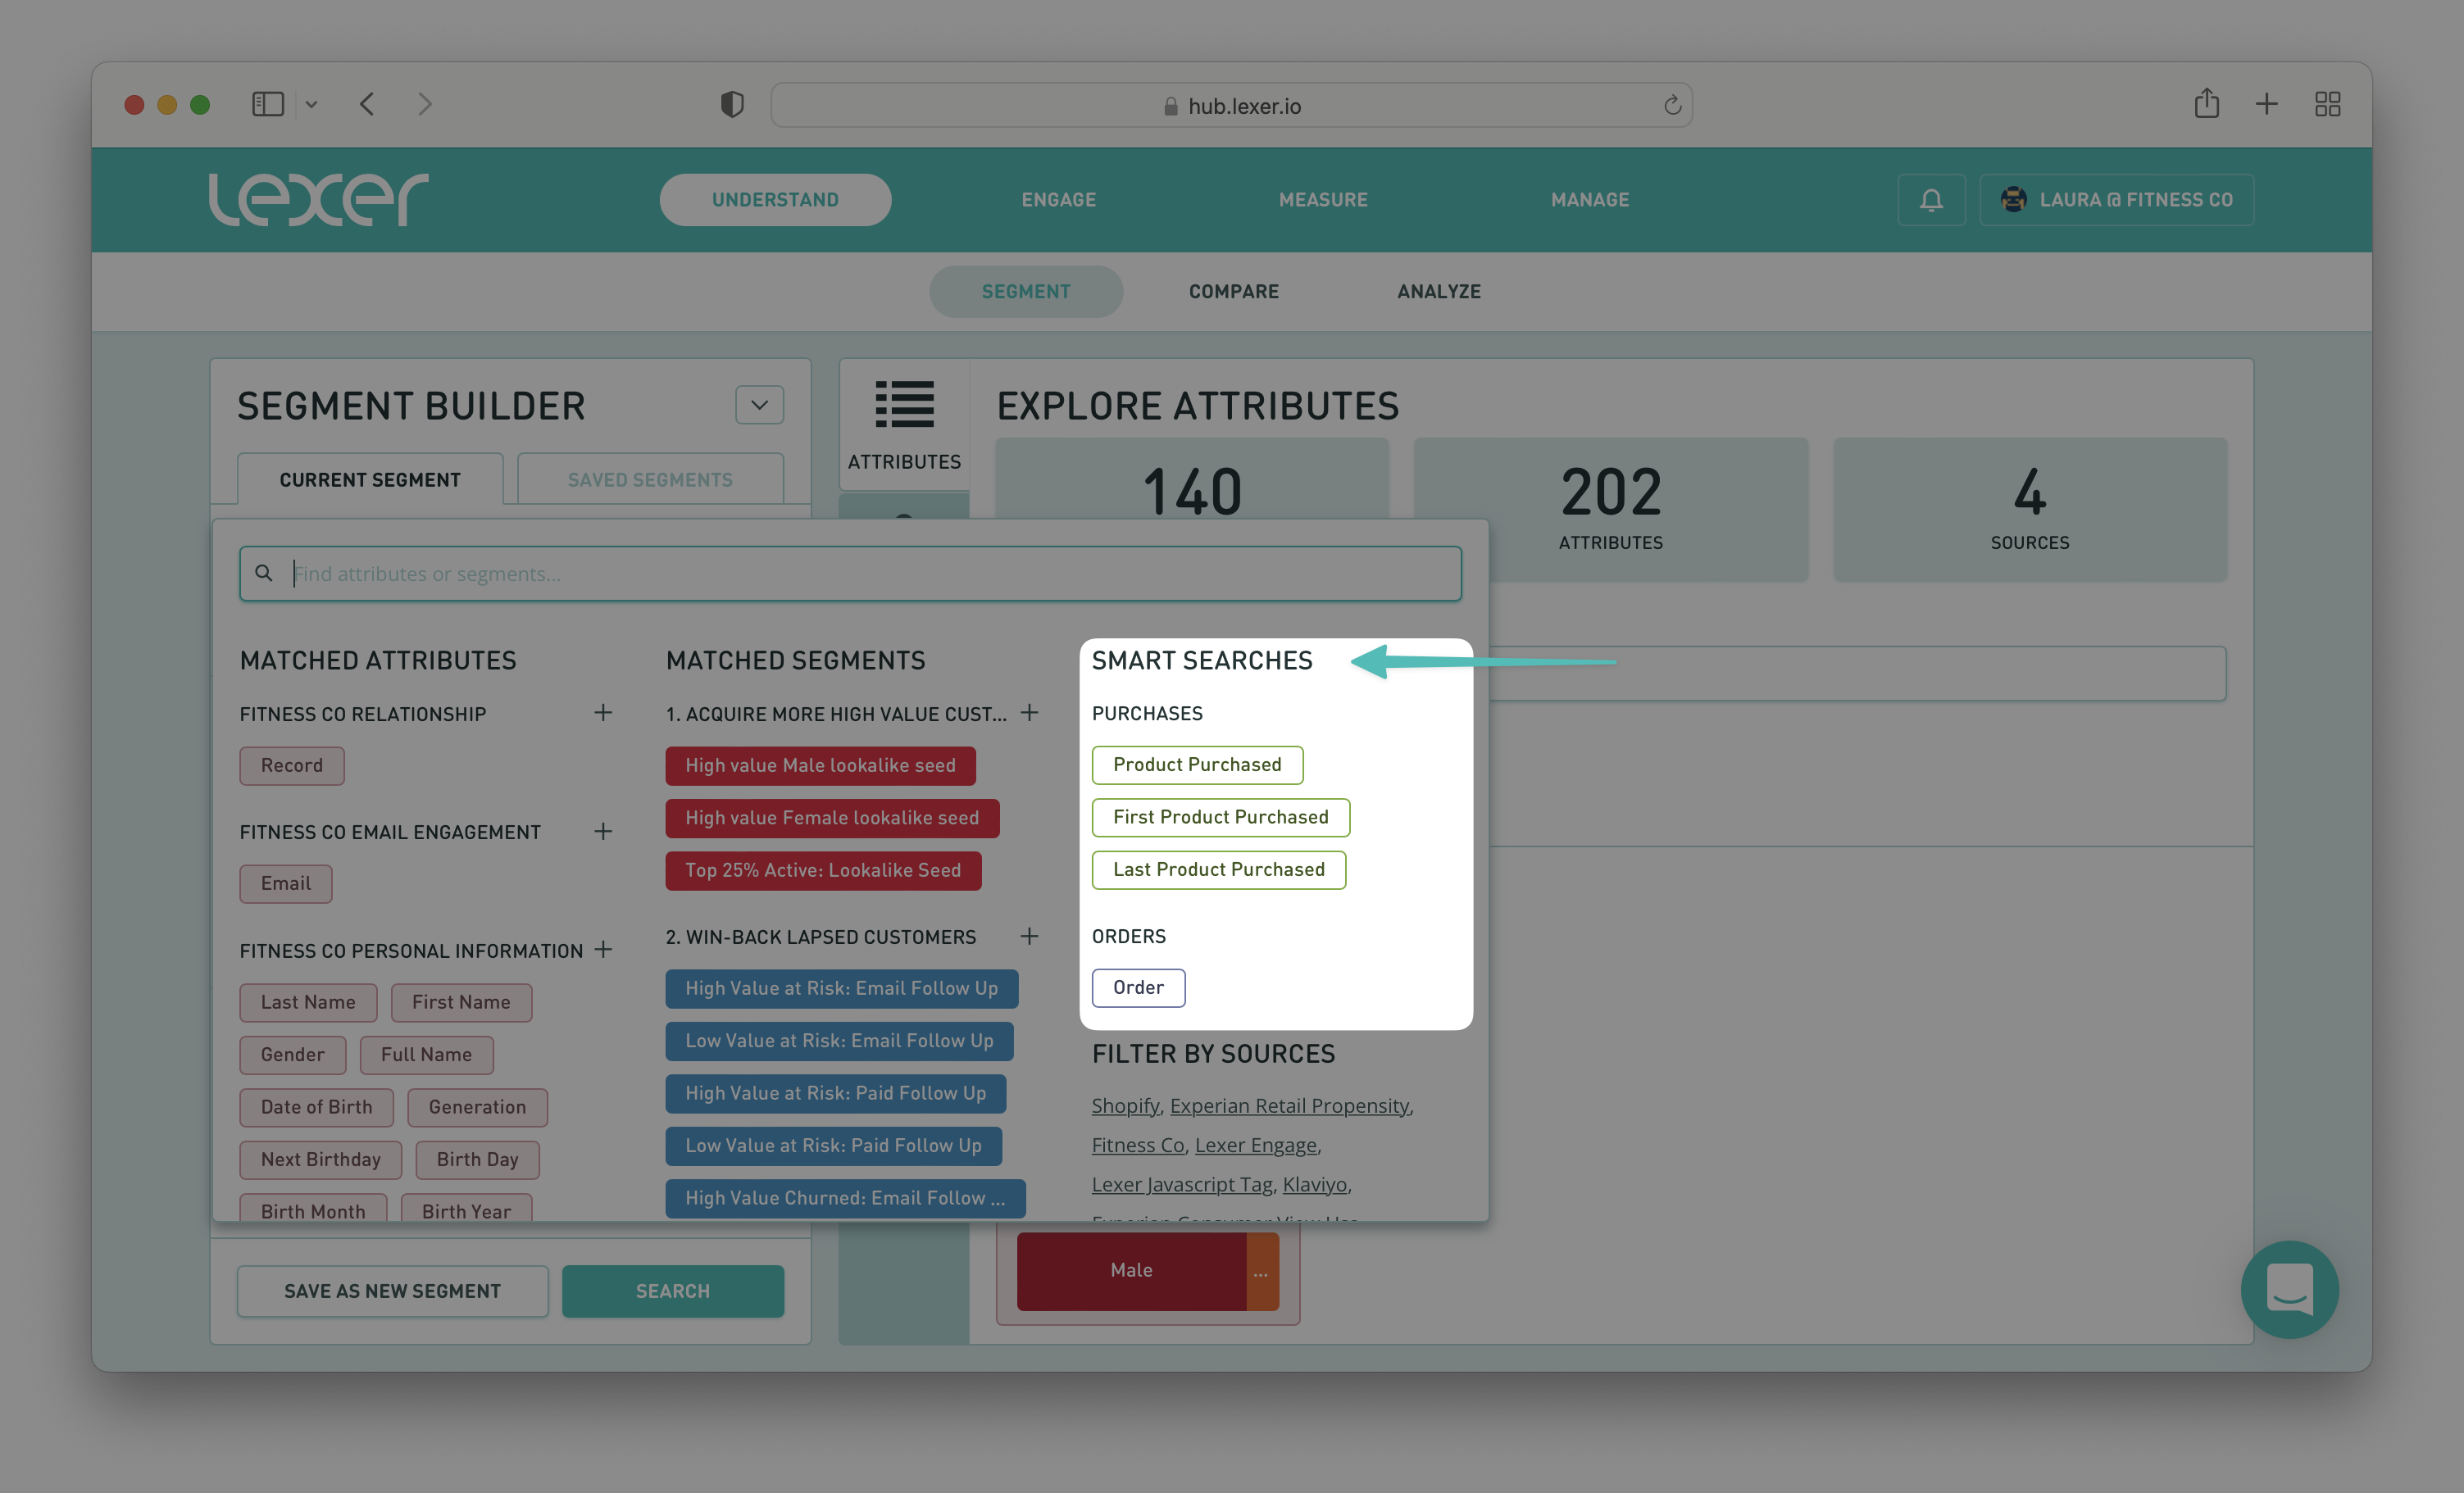Viewport: 2464px width, 1493px height.
Task: Click the notification bell icon
Action: (1931, 200)
